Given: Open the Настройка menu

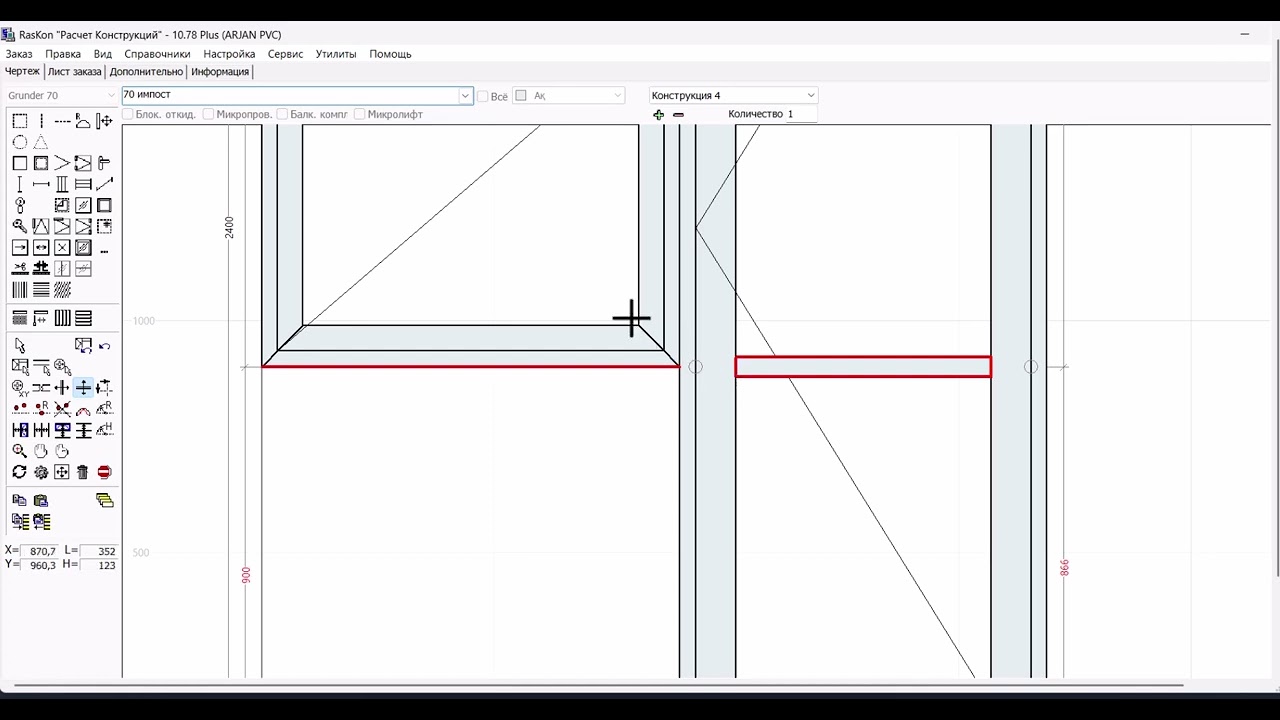Looking at the screenshot, I should 229,54.
